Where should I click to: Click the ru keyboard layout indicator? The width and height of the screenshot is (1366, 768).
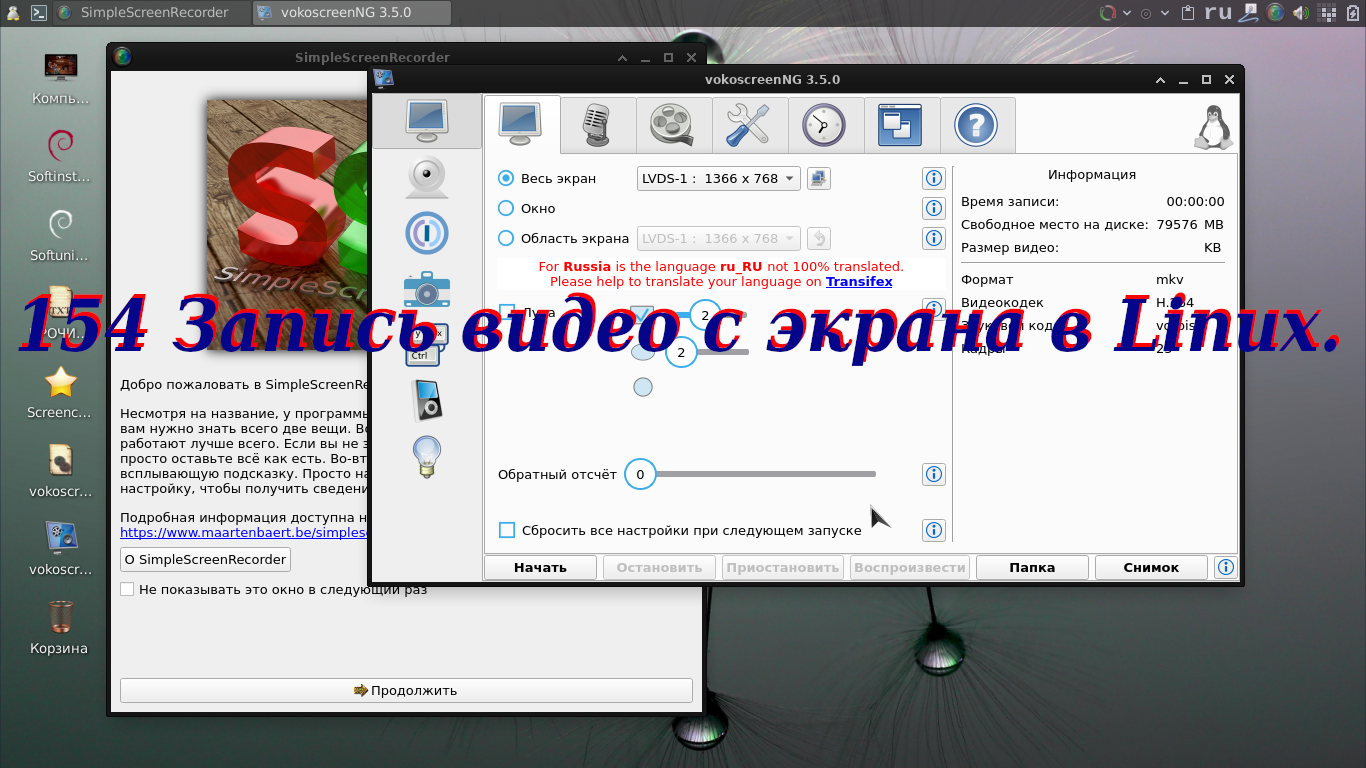click(1218, 13)
